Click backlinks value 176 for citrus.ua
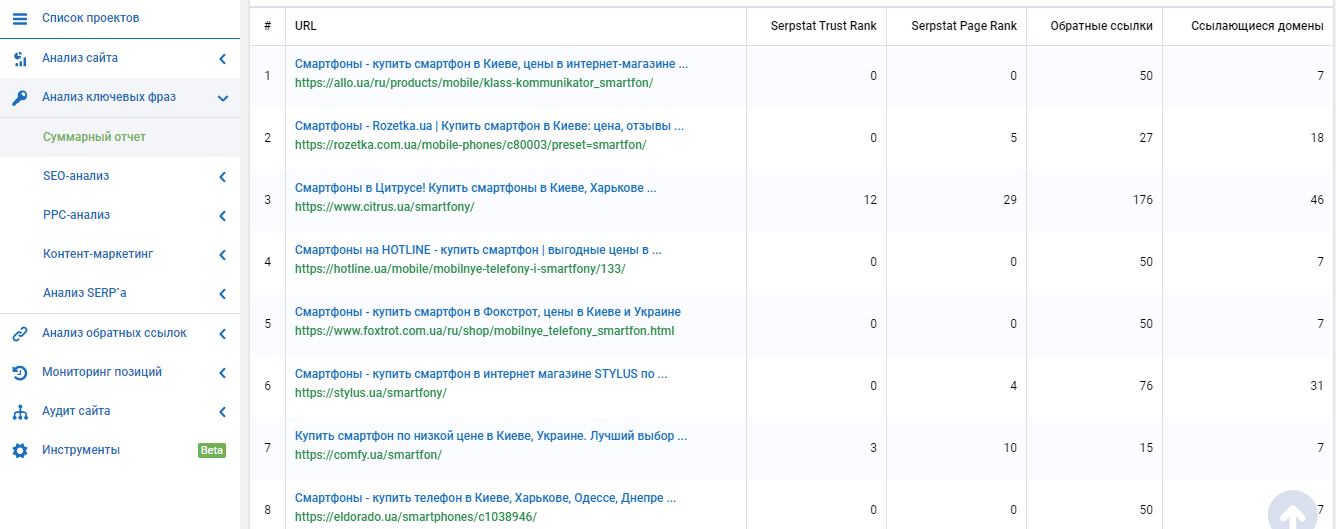The height and width of the screenshot is (529, 1336). click(x=1143, y=200)
